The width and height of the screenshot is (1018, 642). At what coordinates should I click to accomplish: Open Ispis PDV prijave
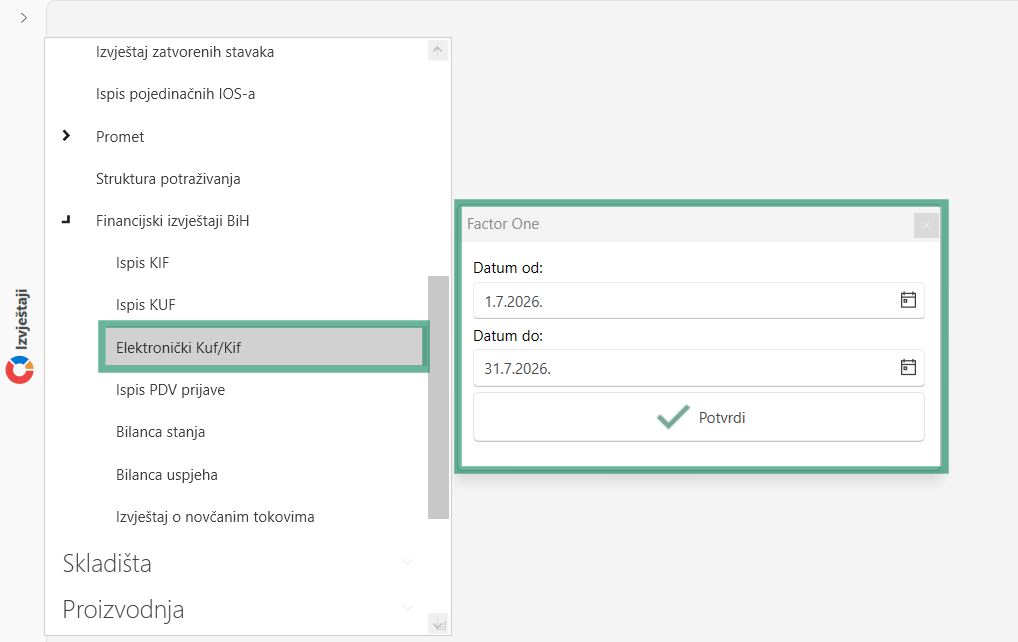(x=170, y=390)
